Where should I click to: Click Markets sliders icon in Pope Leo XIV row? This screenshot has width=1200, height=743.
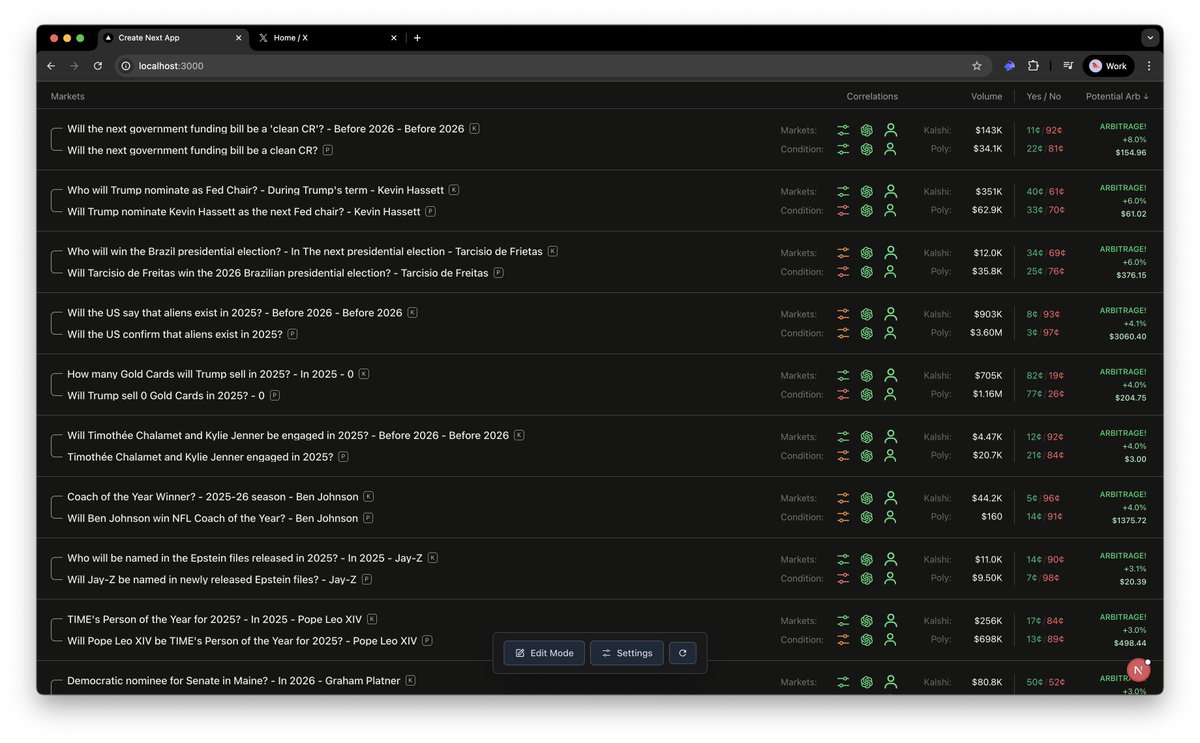843,621
